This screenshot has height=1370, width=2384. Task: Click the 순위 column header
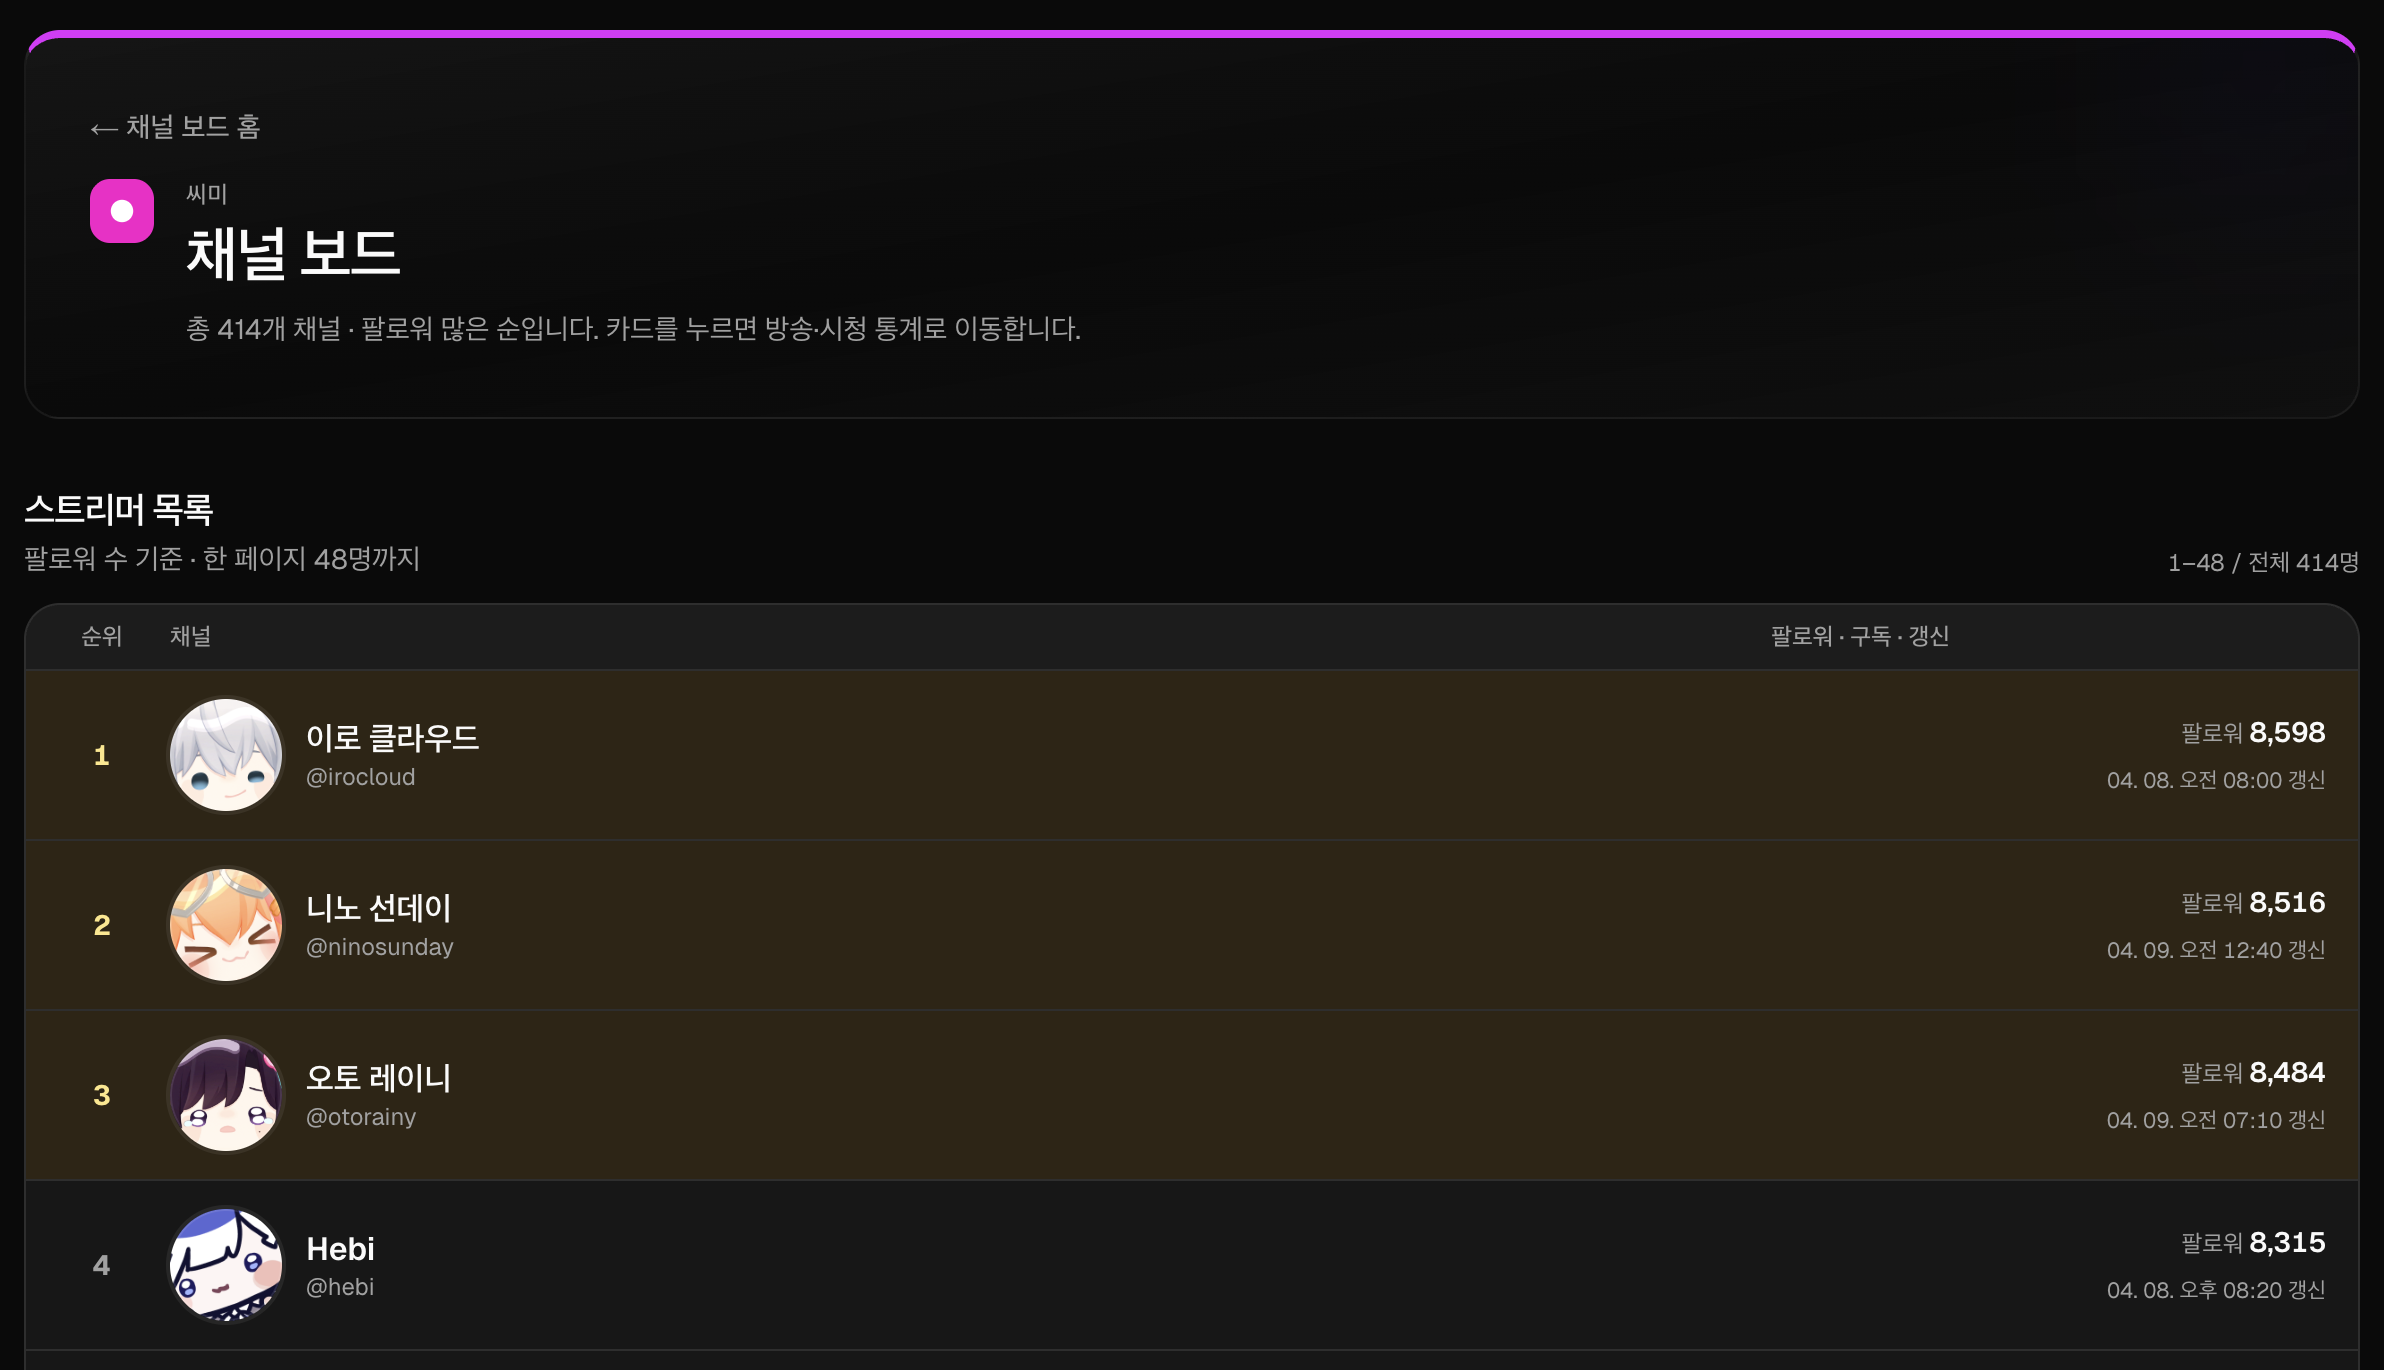101,636
